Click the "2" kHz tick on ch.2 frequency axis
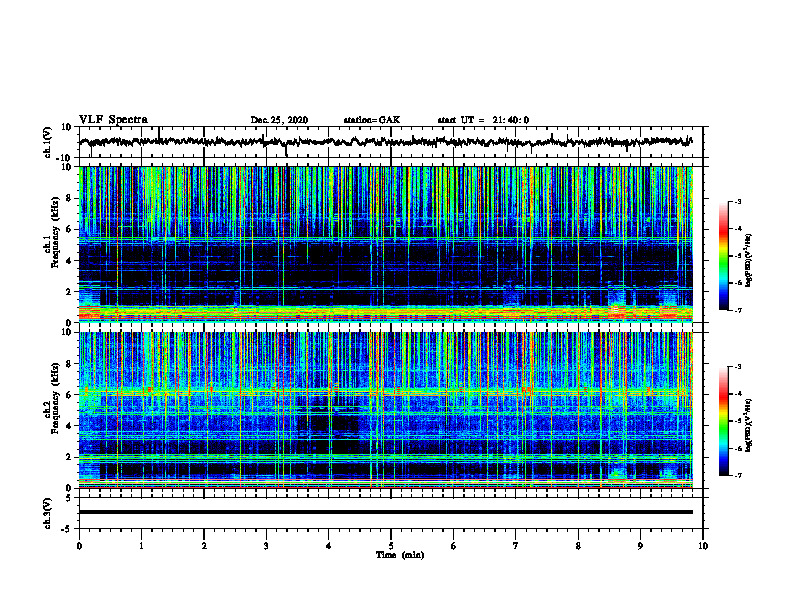The image size is (792, 612). click(x=70, y=457)
